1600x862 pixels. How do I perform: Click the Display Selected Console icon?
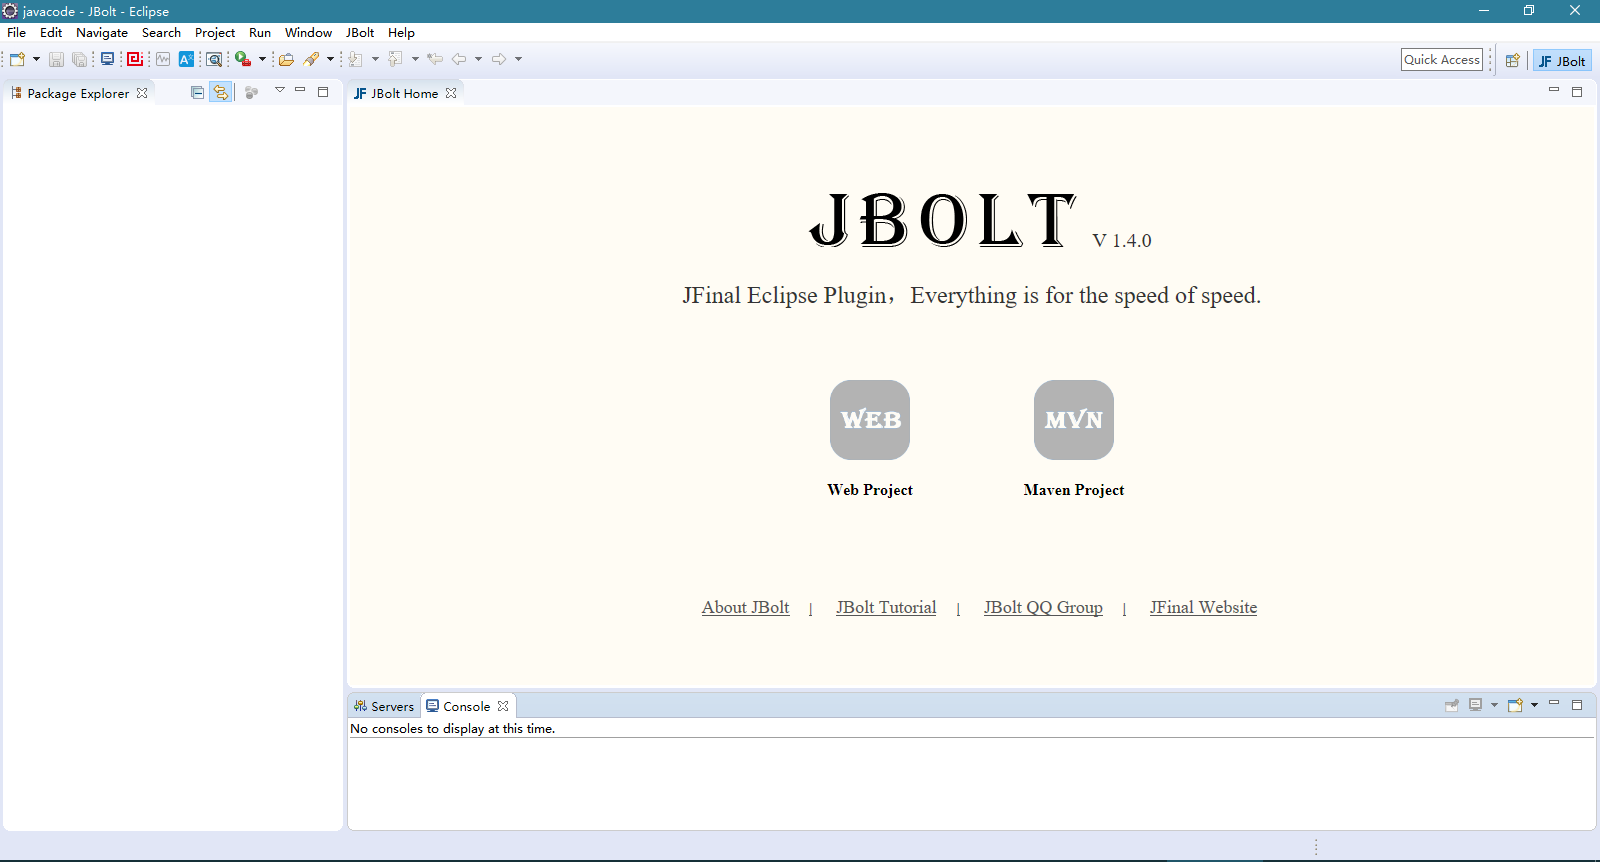1476,705
